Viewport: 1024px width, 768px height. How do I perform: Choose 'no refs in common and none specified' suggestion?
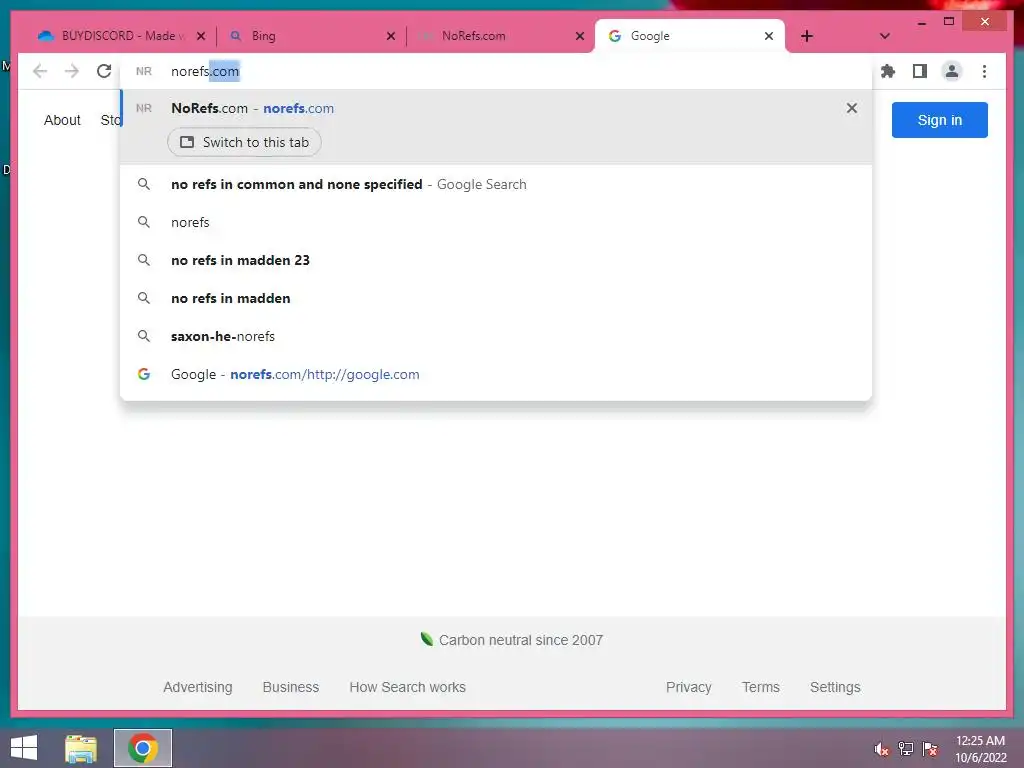tap(496, 184)
